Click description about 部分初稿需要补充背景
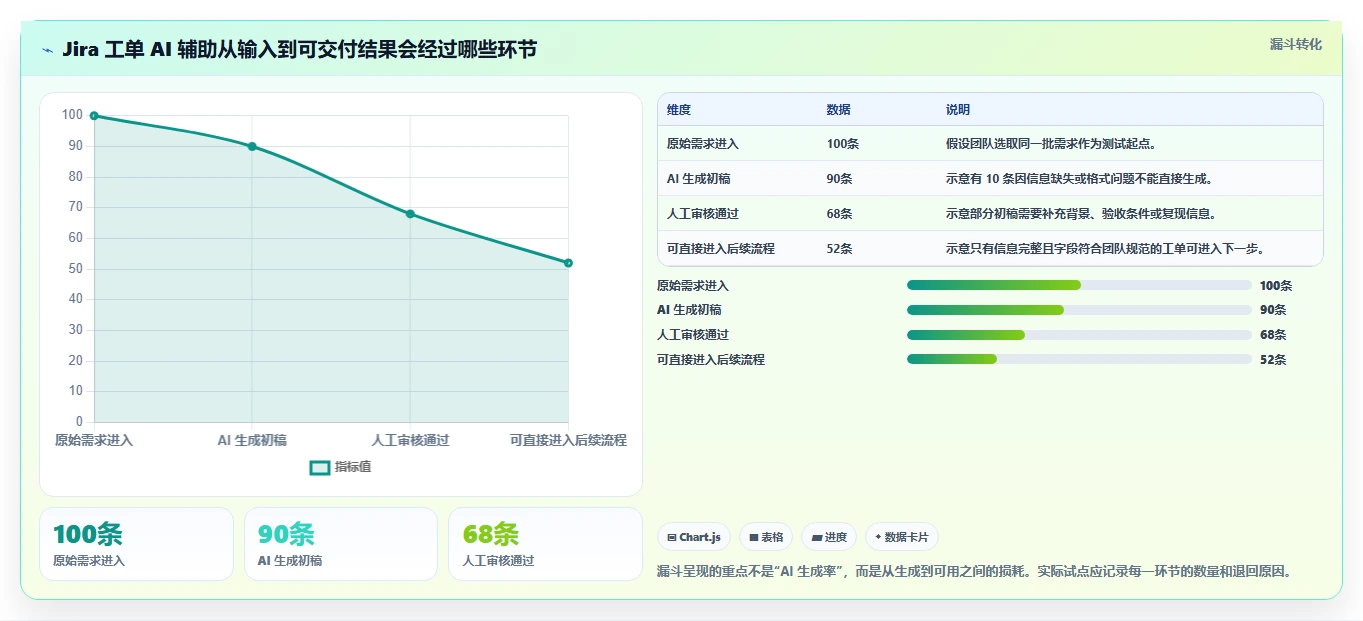Image resolution: width=1363 pixels, height=621 pixels. pyautogui.click(x=1081, y=214)
